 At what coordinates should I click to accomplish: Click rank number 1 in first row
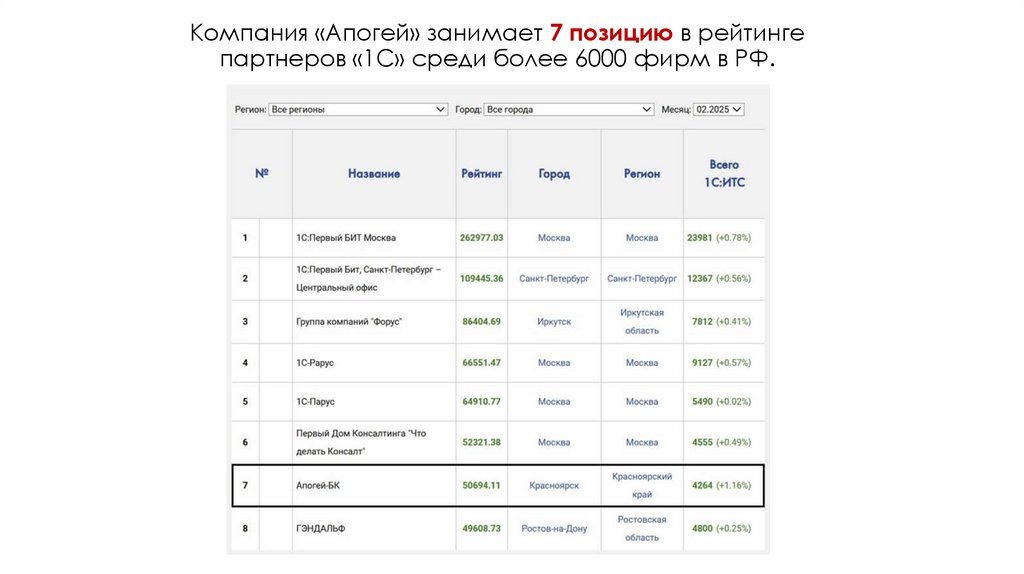[x=245, y=238]
